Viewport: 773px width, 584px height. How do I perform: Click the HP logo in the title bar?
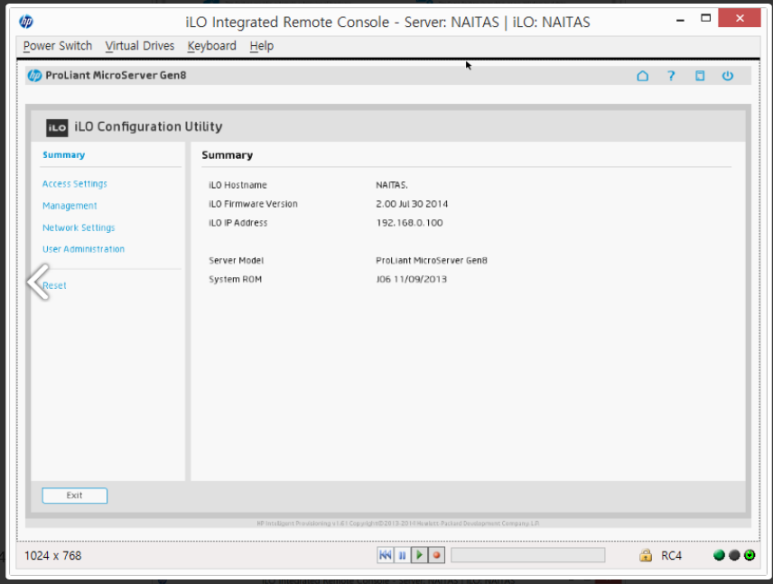coord(26,21)
